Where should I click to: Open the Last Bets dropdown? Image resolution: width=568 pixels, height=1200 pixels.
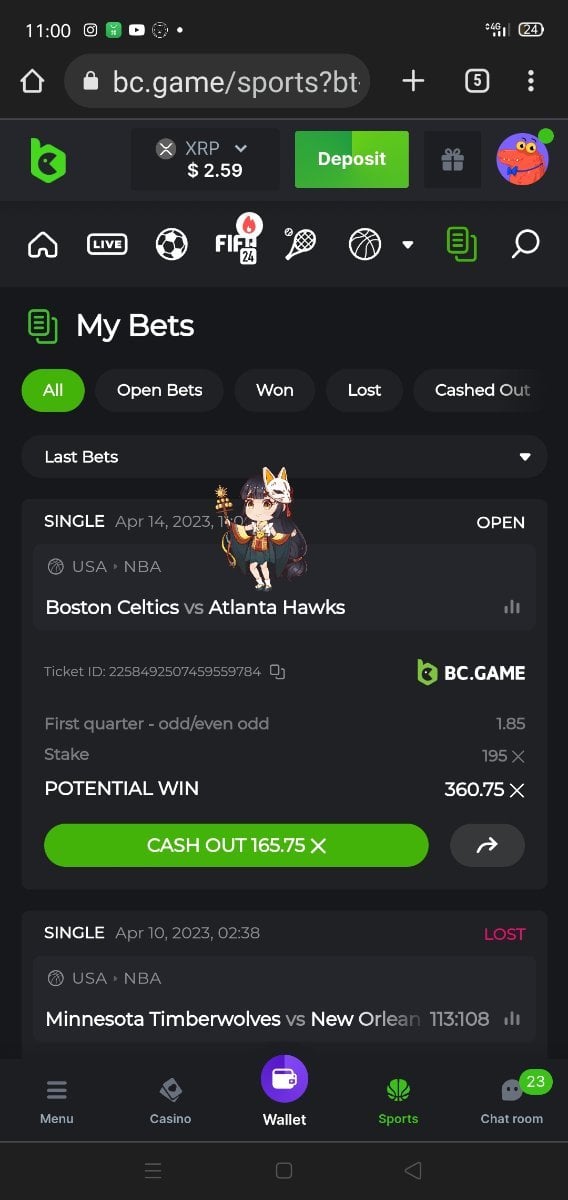pos(284,457)
